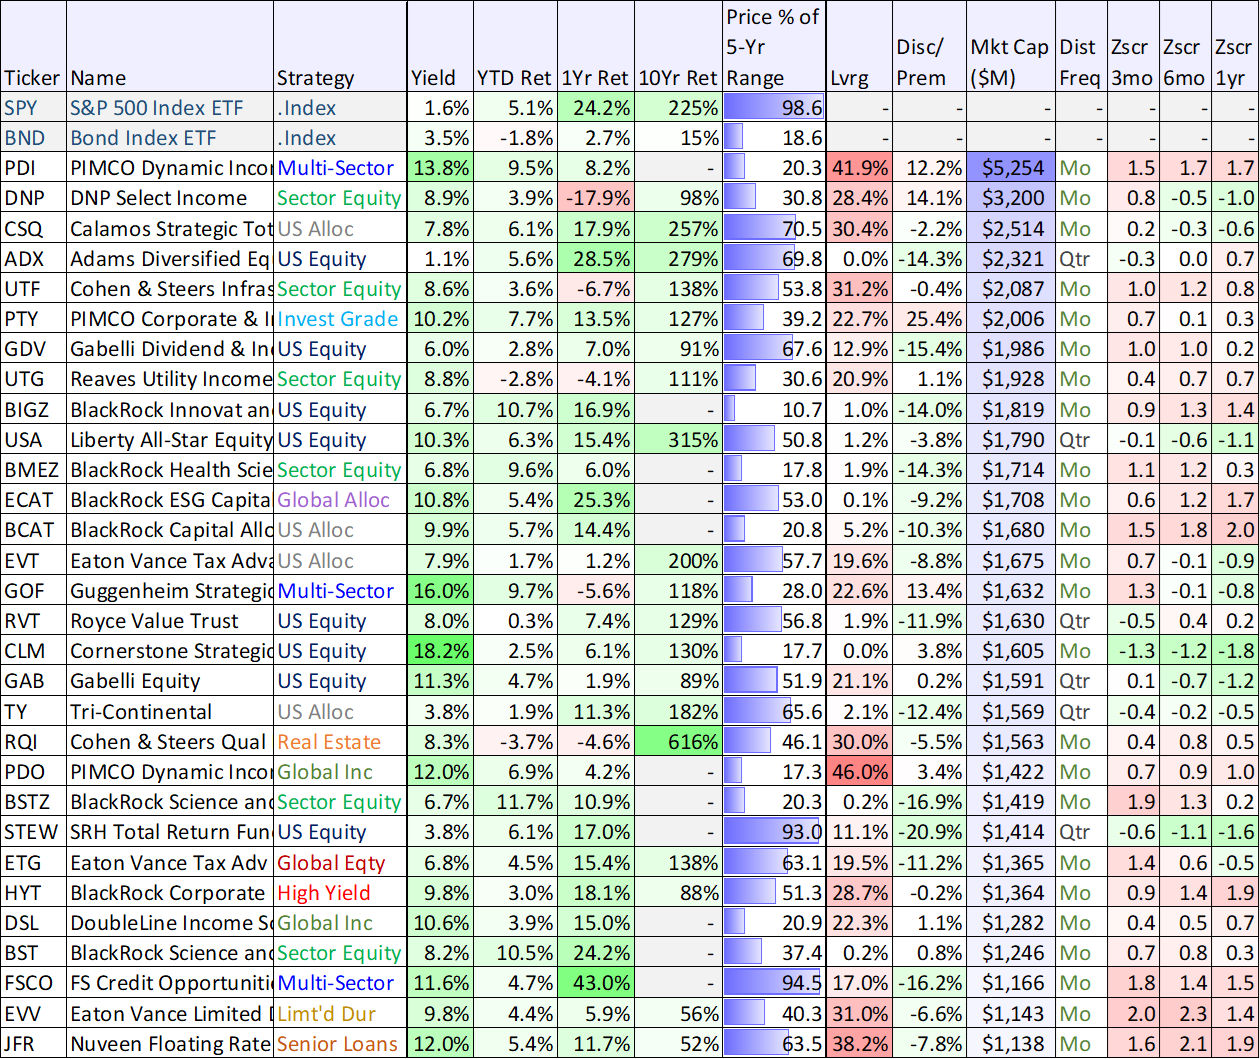Click the $1,138 market cap cell
This screenshot has height=1059, width=1260.
click(1010, 1043)
